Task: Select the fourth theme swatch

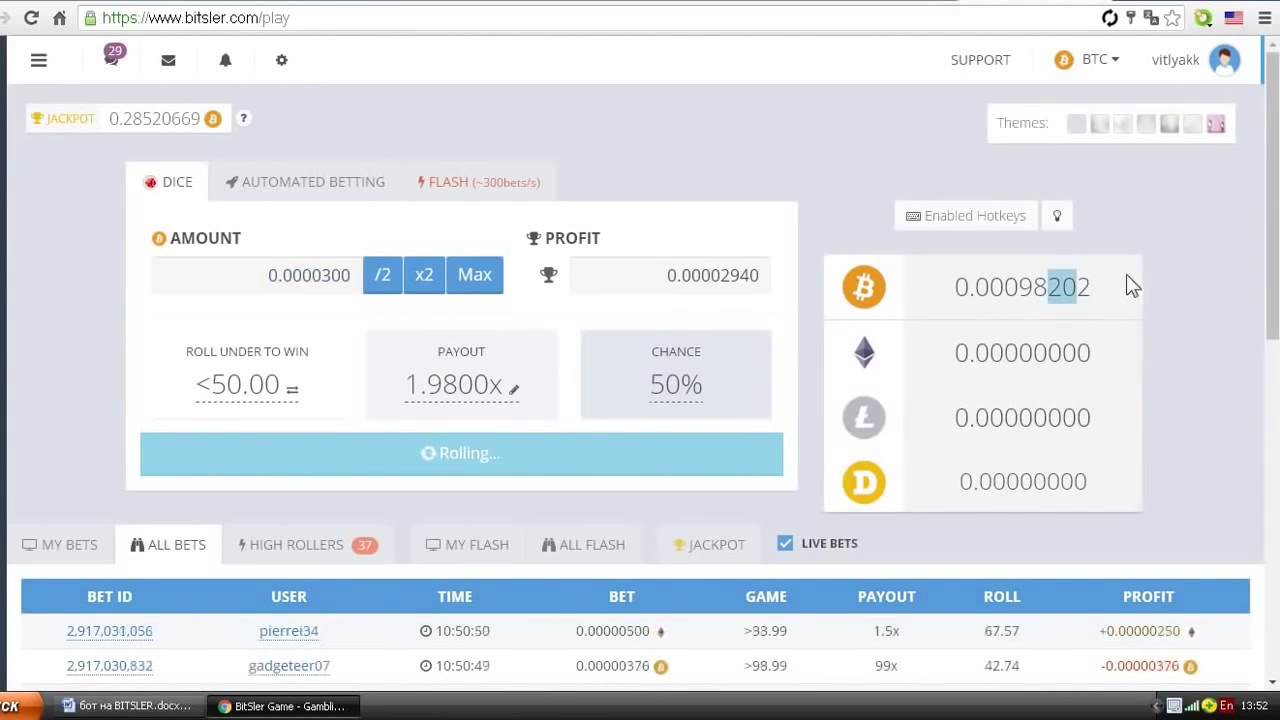Action: [1146, 123]
